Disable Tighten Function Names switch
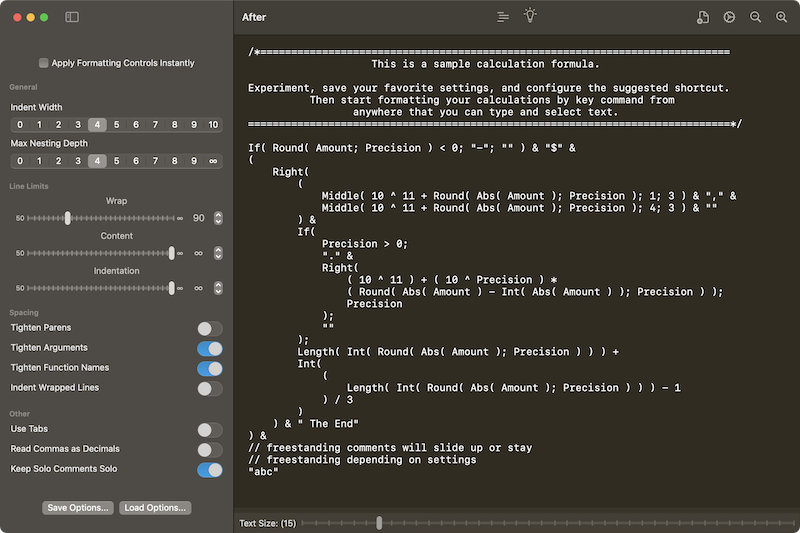This screenshot has width=800, height=533. coord(210,368)
